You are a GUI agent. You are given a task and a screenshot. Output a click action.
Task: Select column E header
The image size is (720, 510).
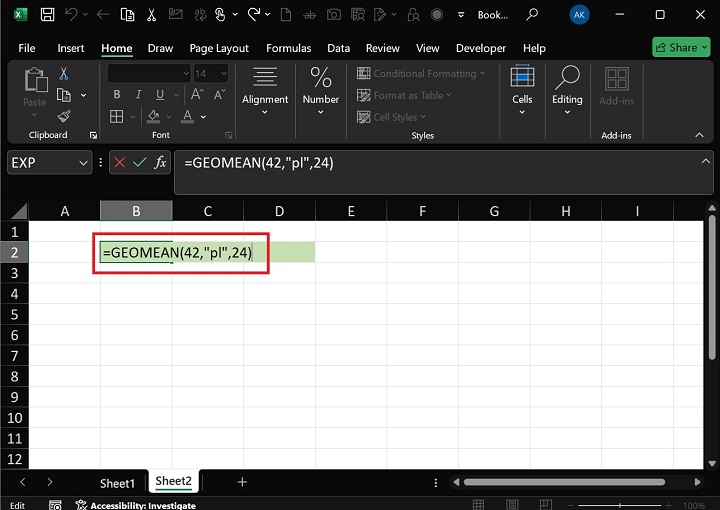351,211
